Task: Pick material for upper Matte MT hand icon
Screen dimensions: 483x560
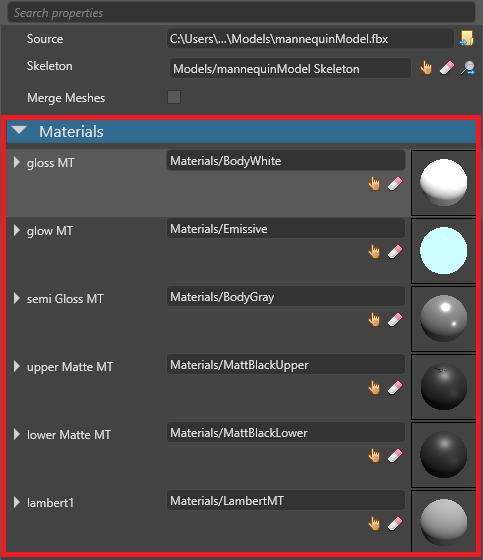Action: click(x=374, y=388)
